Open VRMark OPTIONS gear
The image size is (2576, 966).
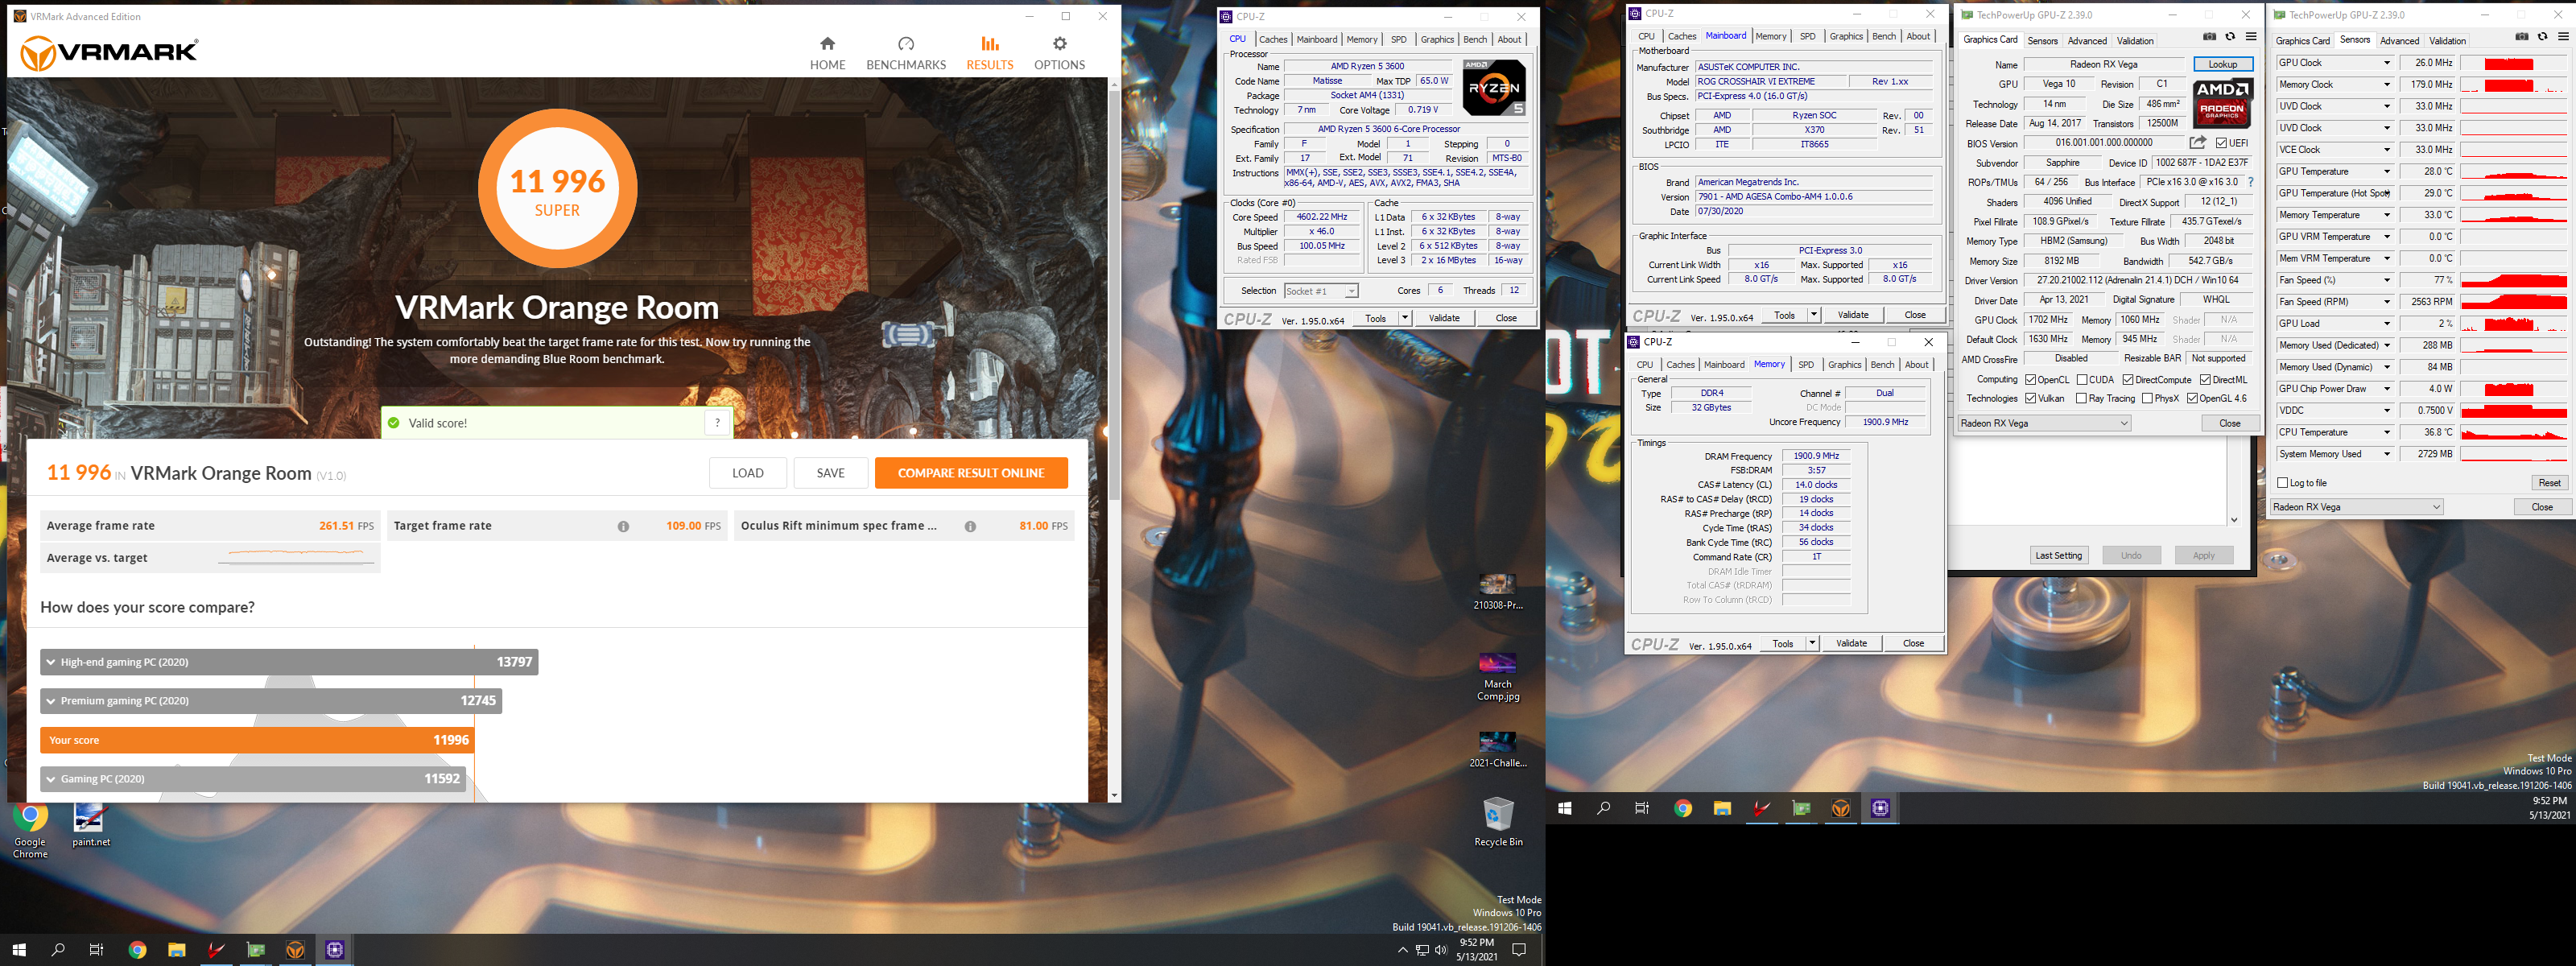[1059, 53]
